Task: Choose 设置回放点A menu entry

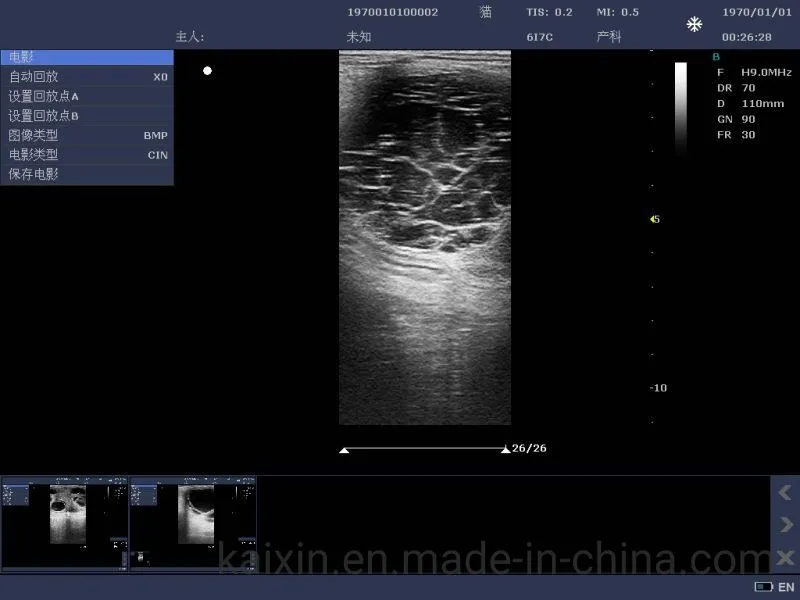Action: tap(86, 96)
